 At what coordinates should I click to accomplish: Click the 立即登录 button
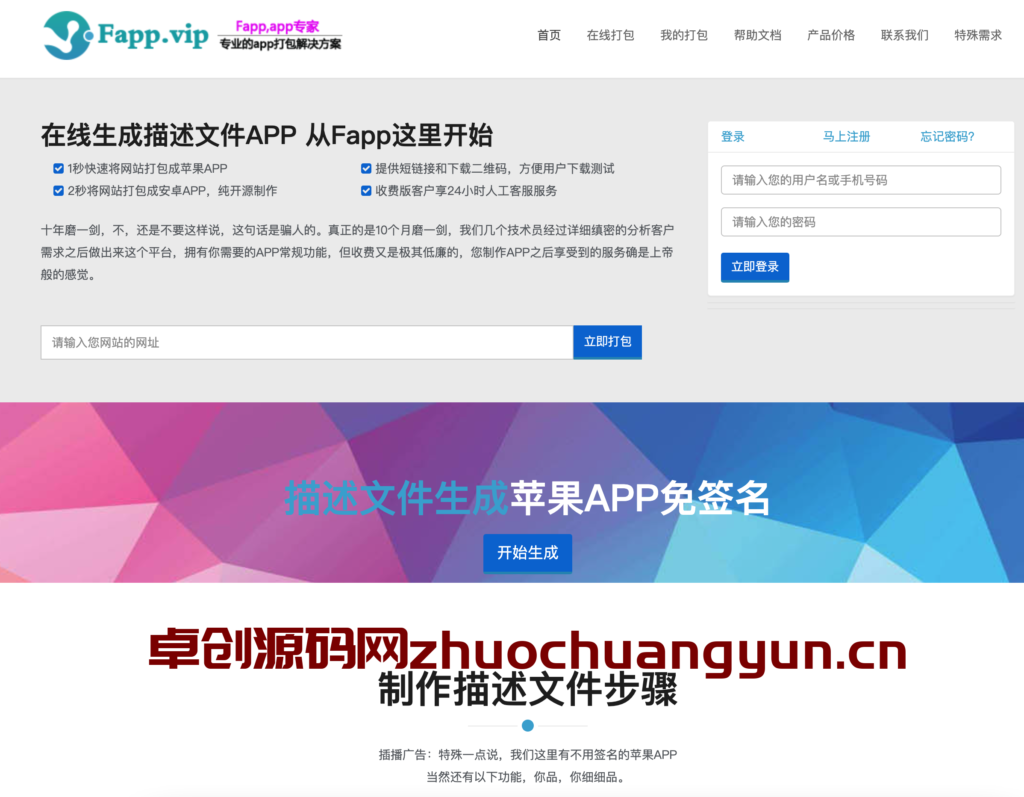(x=755, y=267)
